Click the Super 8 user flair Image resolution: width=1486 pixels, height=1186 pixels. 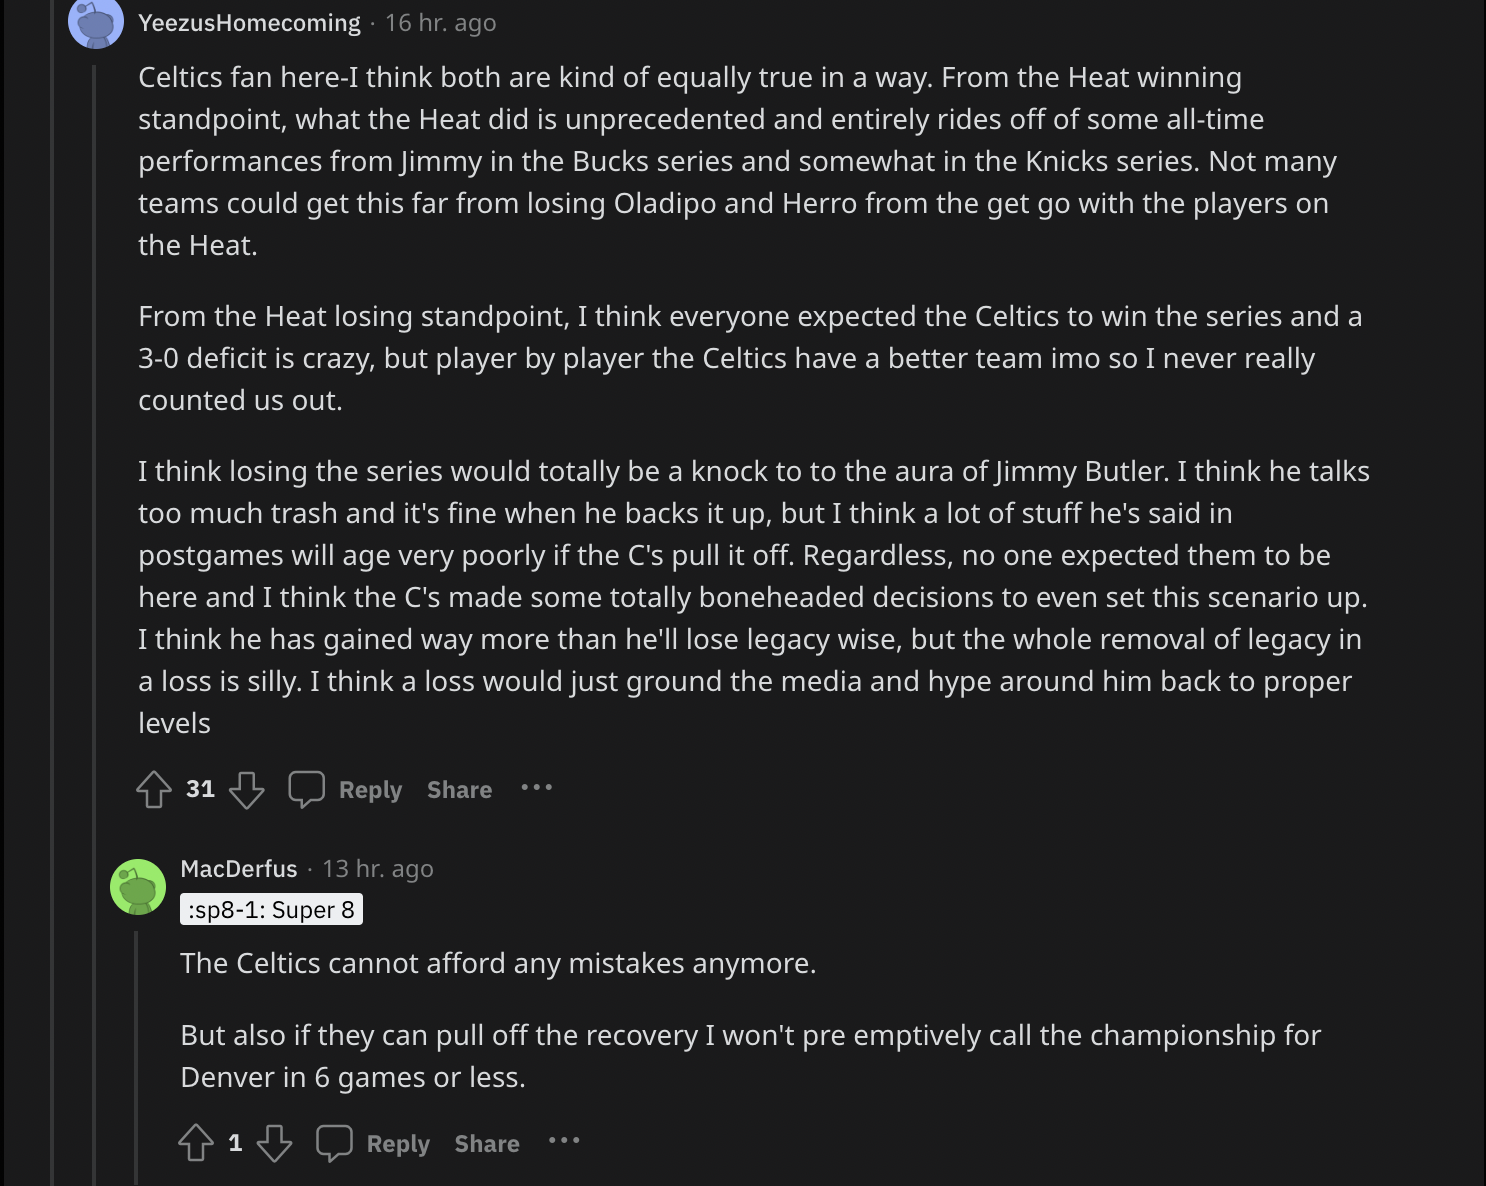pyautogui.click(x=271, y=910)
